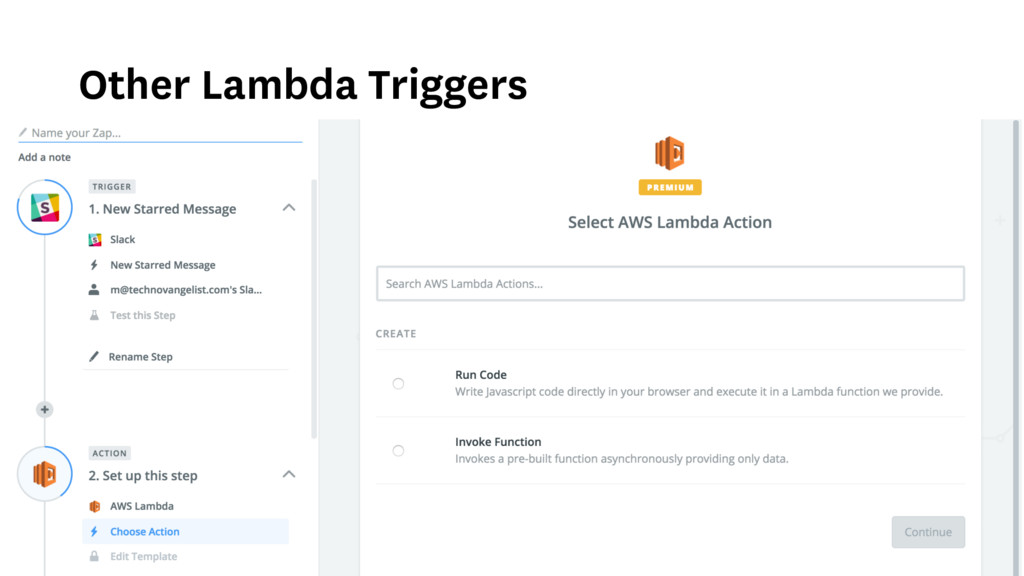Click the Rename Step link
The image size is (1024, 576).
tap(141, 356)
